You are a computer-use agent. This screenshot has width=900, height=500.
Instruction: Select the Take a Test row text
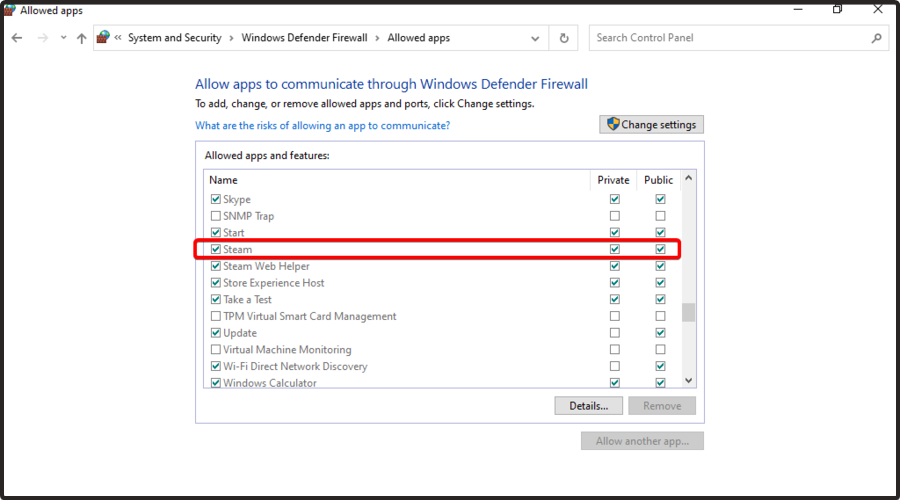(x=247, y=300)
